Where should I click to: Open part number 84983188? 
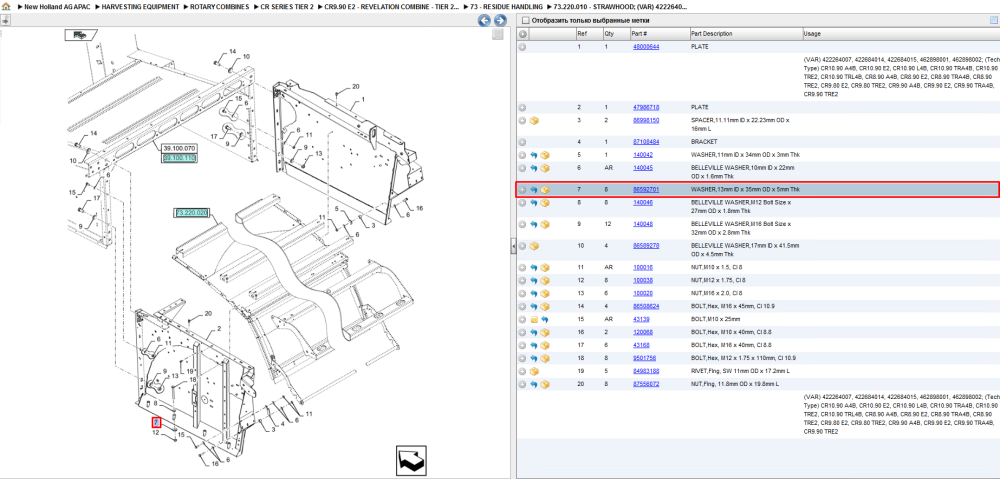coord(645,371)
